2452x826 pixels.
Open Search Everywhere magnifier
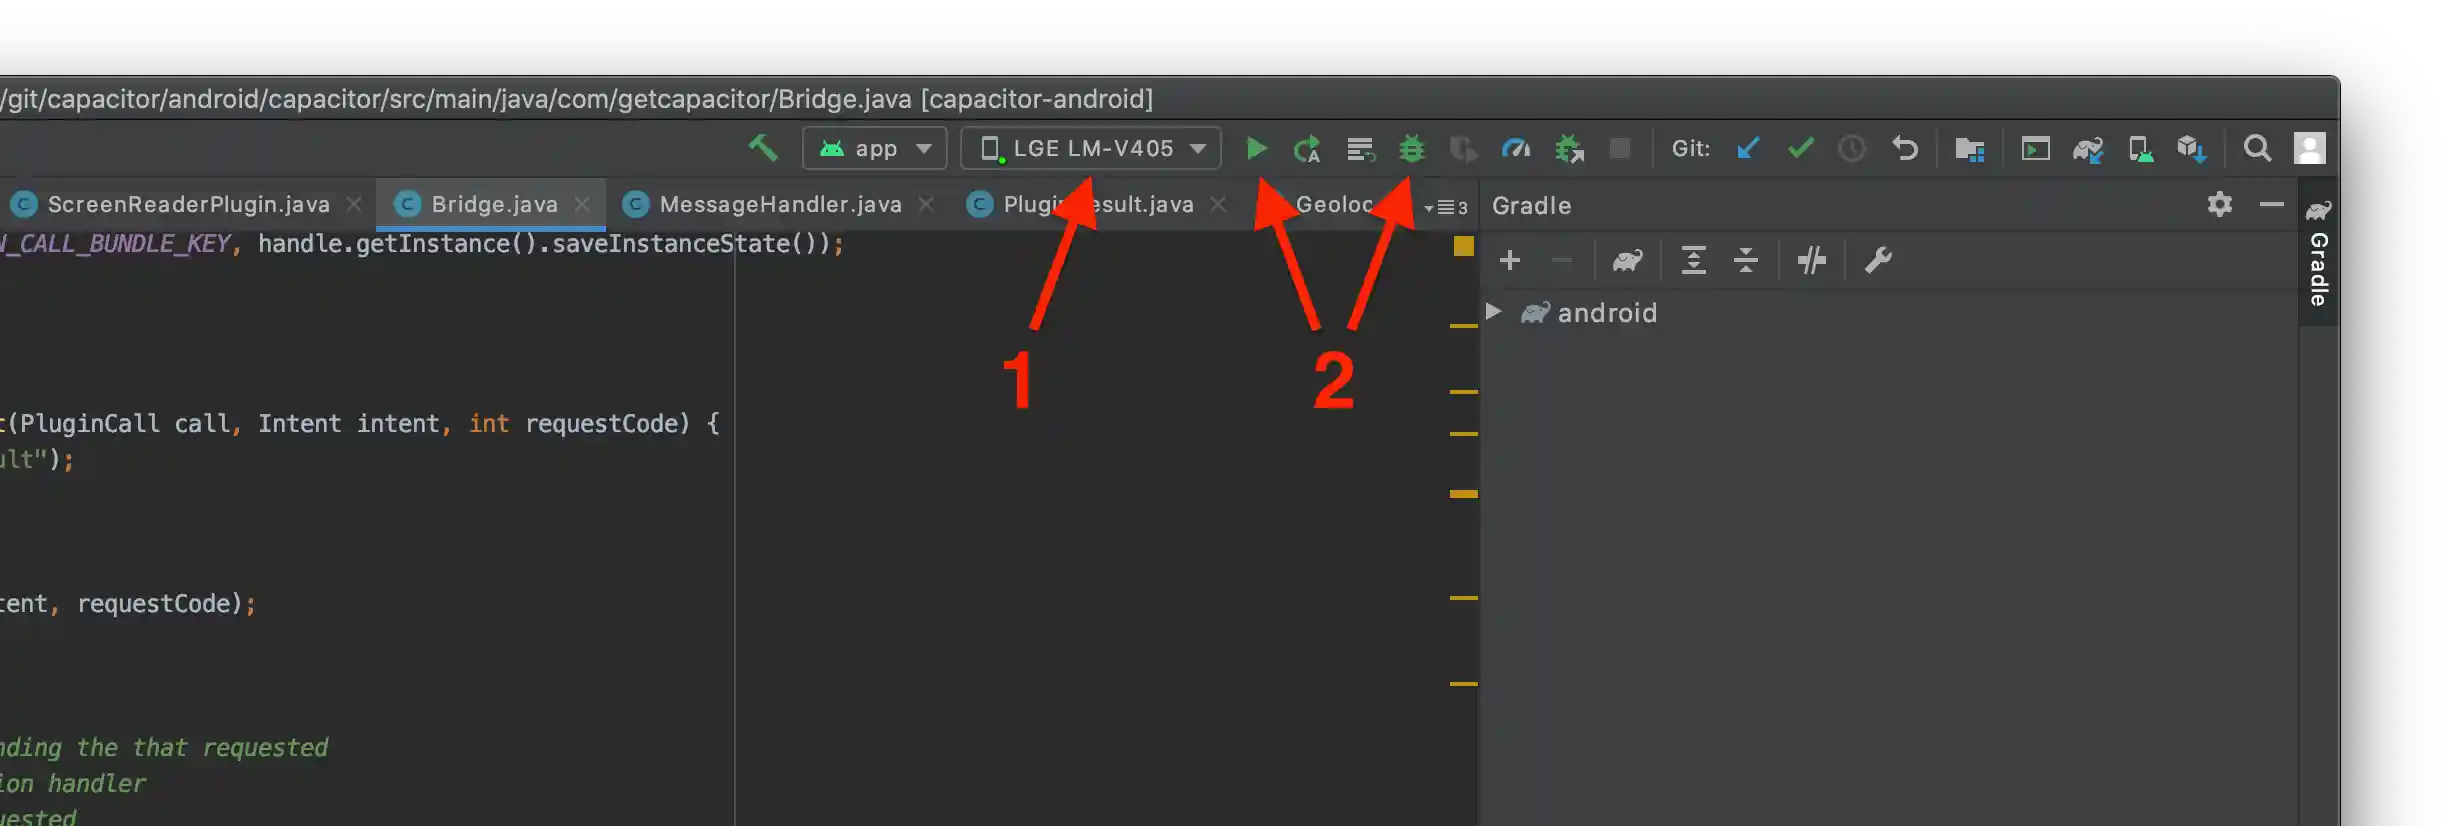[x=2257, y=149]
